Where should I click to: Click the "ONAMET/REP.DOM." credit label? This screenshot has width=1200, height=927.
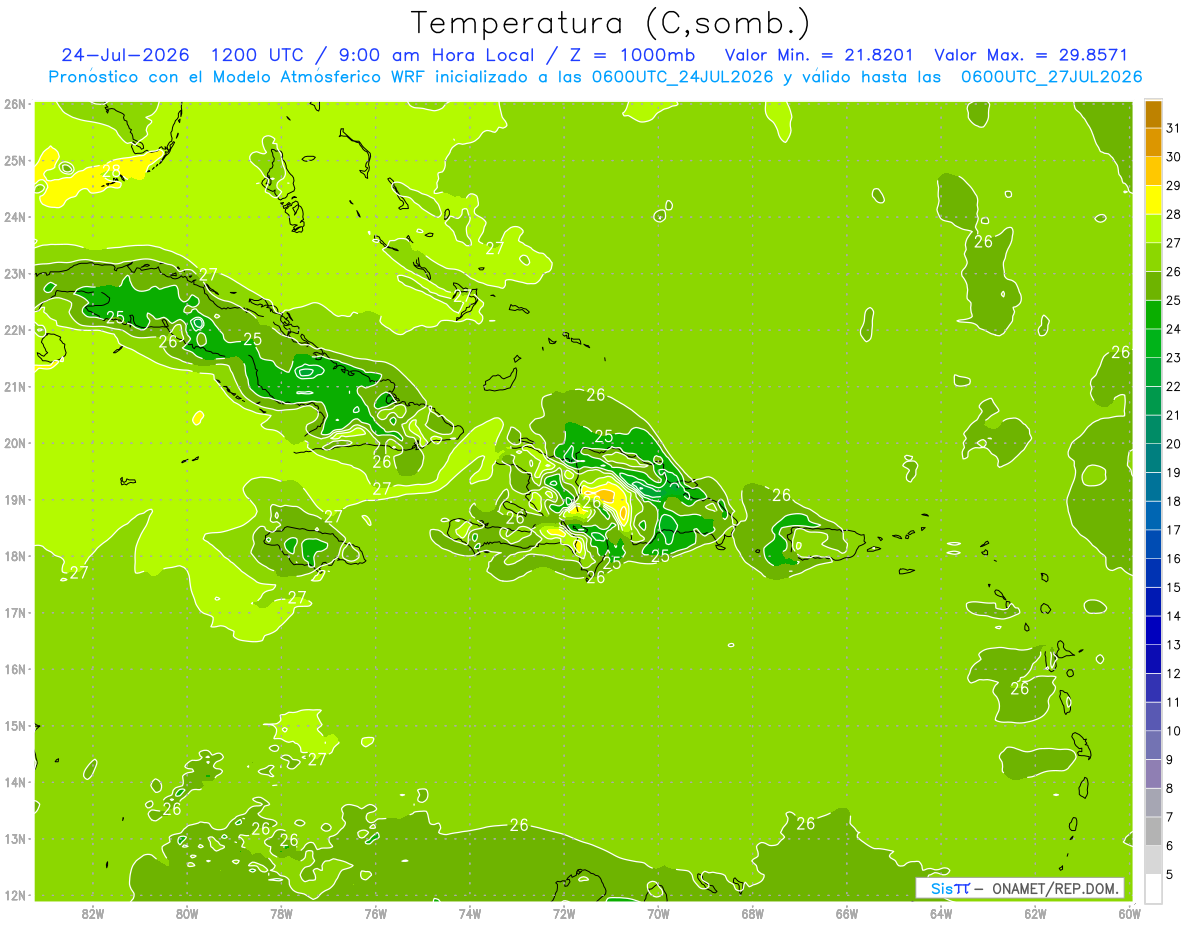(1053, 889)
